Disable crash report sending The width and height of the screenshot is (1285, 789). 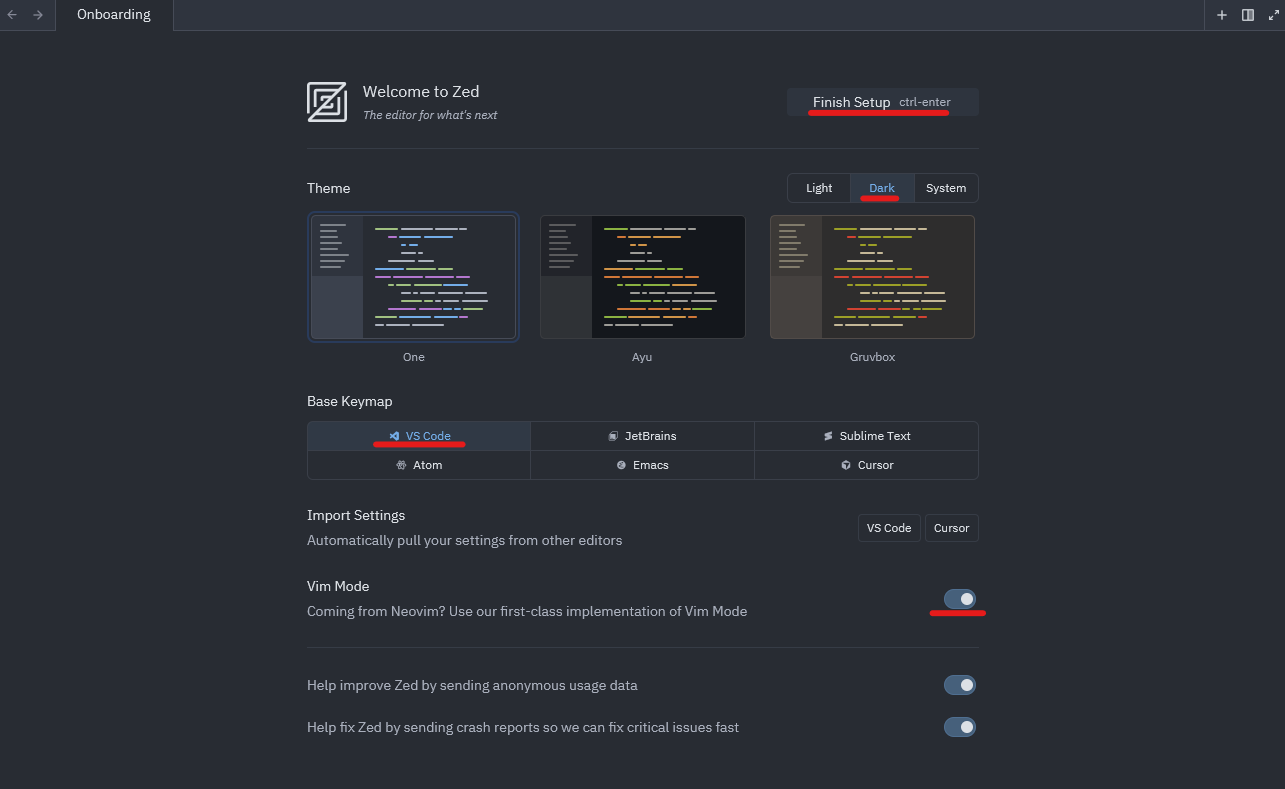[959, 726]
